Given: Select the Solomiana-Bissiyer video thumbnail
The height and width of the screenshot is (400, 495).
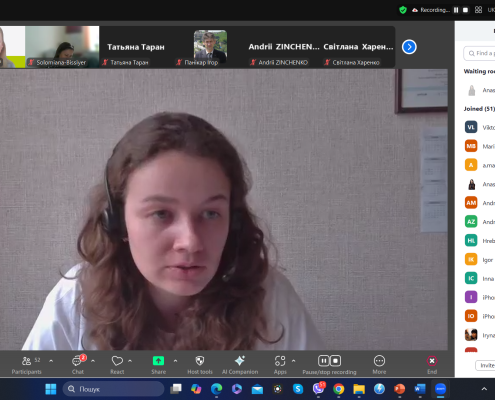Looking at the screenshot, I should [x=62, y=47].
